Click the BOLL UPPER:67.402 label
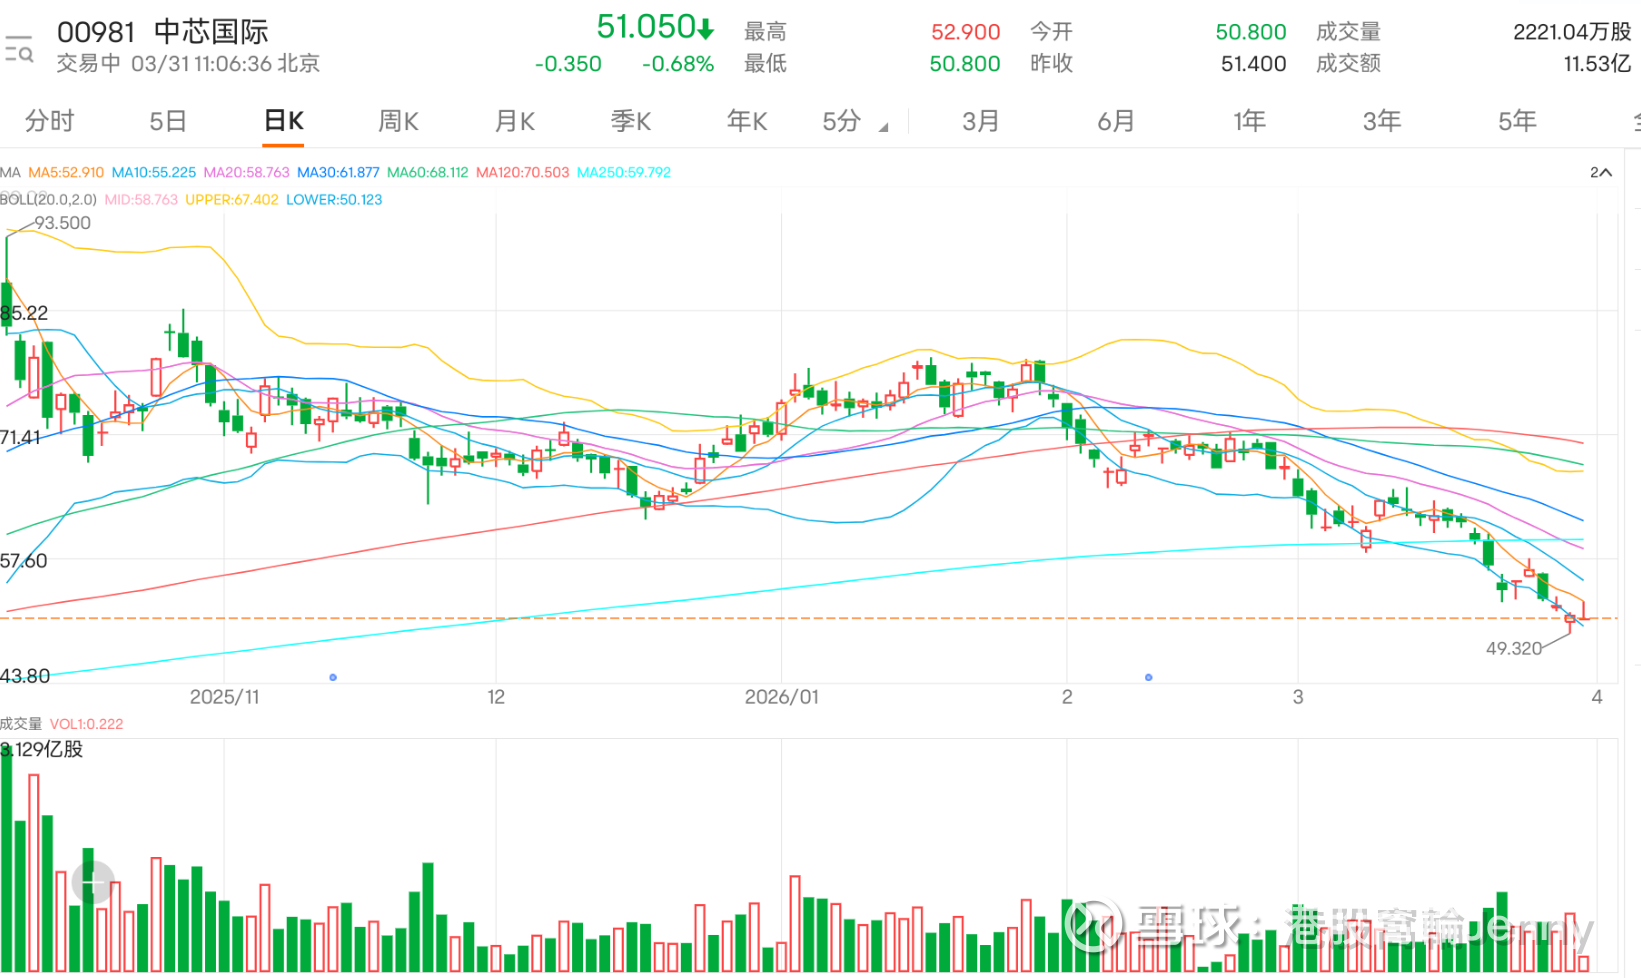Image resolution: width=1641 pixels, height=978 pixels. point(232,199)
